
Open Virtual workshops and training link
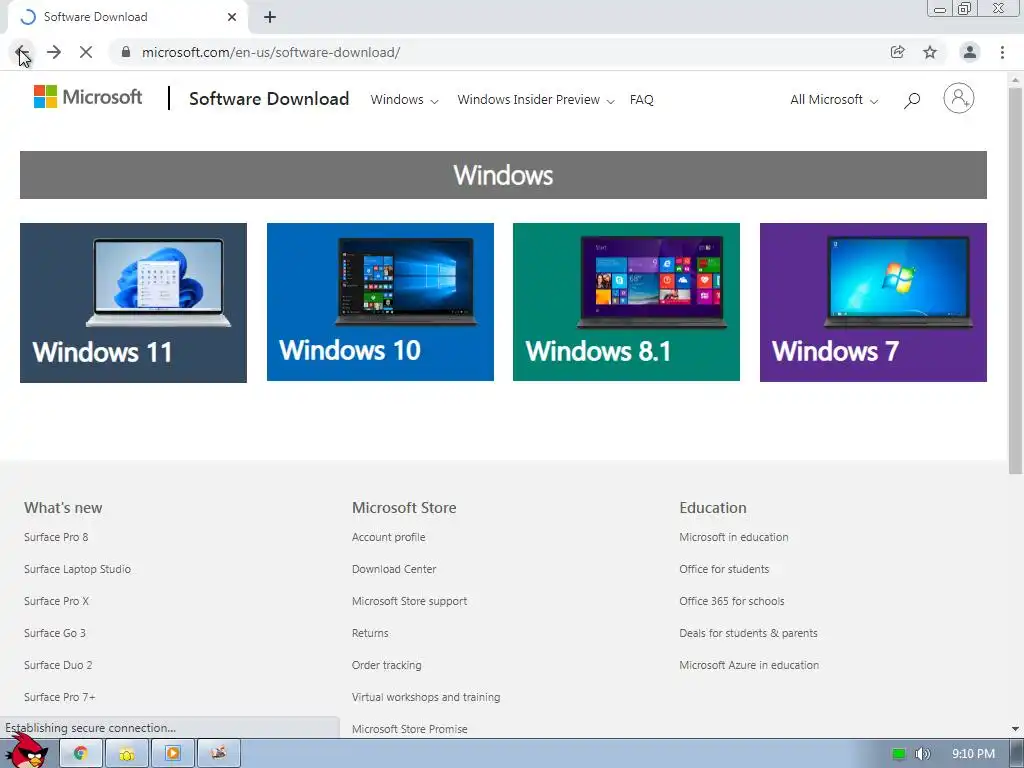[x=426, y=697]
